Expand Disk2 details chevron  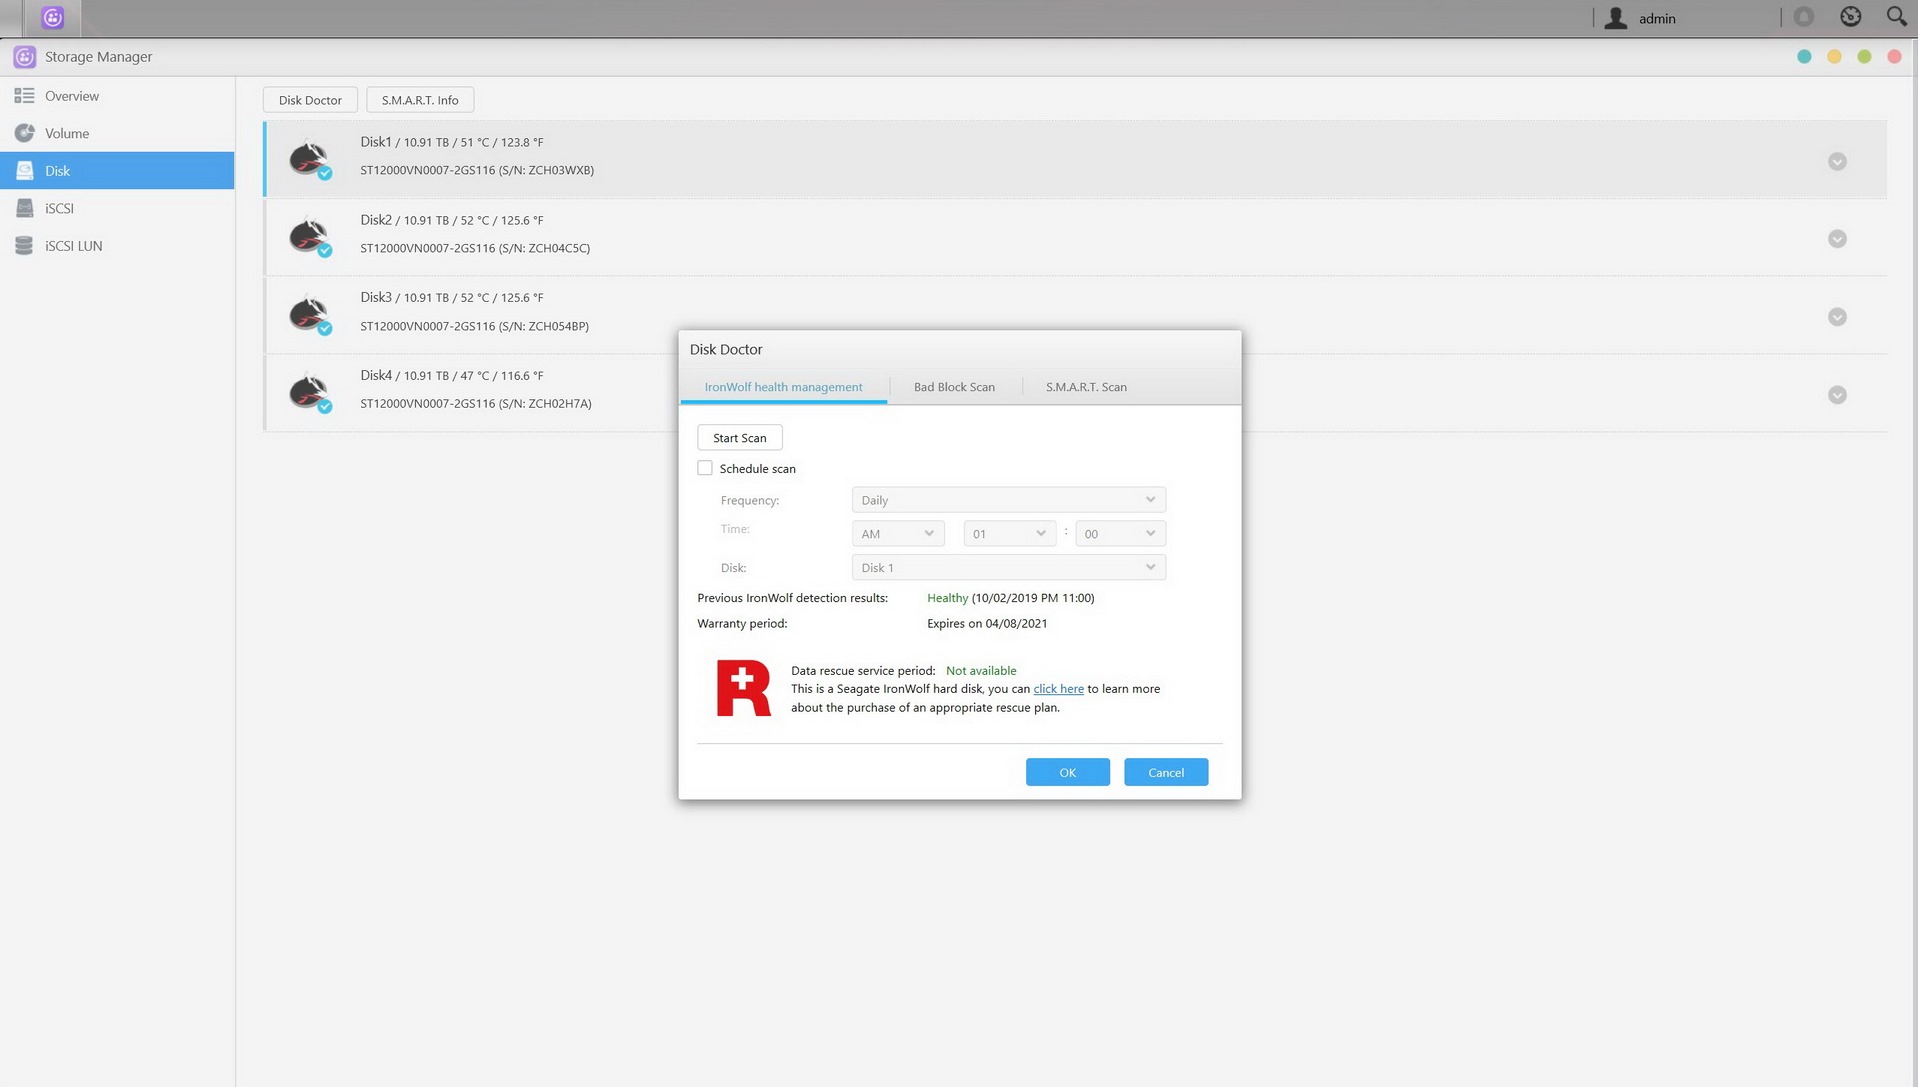(1837, 239)
